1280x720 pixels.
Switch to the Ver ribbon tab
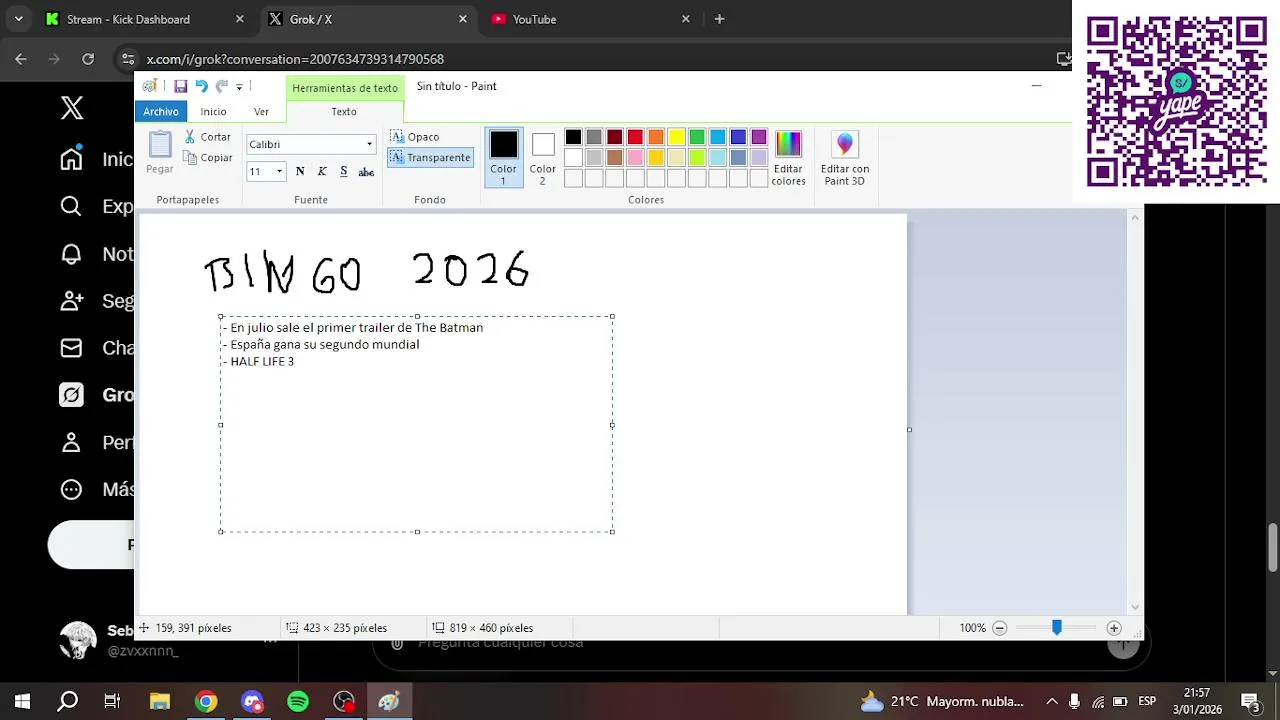[x=261, y=112]
